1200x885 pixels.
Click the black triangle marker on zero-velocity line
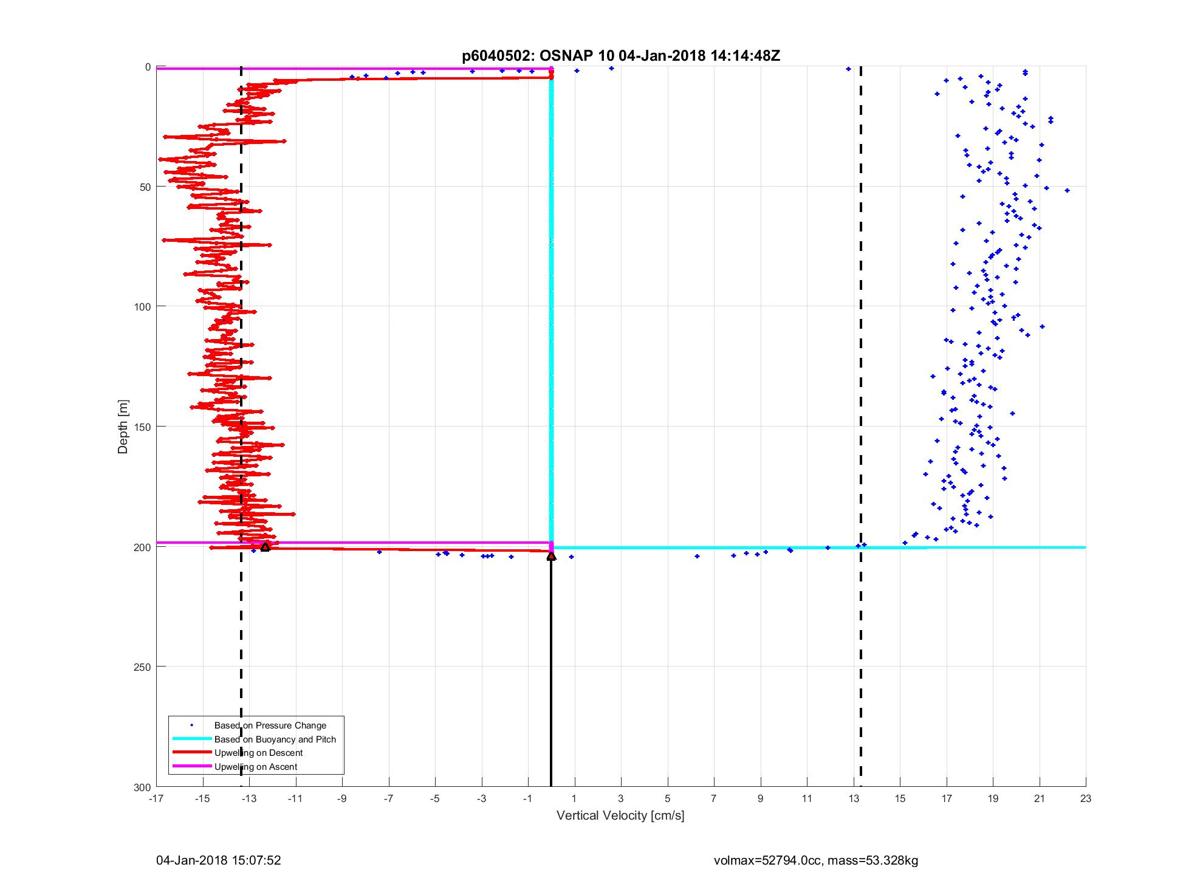click(551, 555)
